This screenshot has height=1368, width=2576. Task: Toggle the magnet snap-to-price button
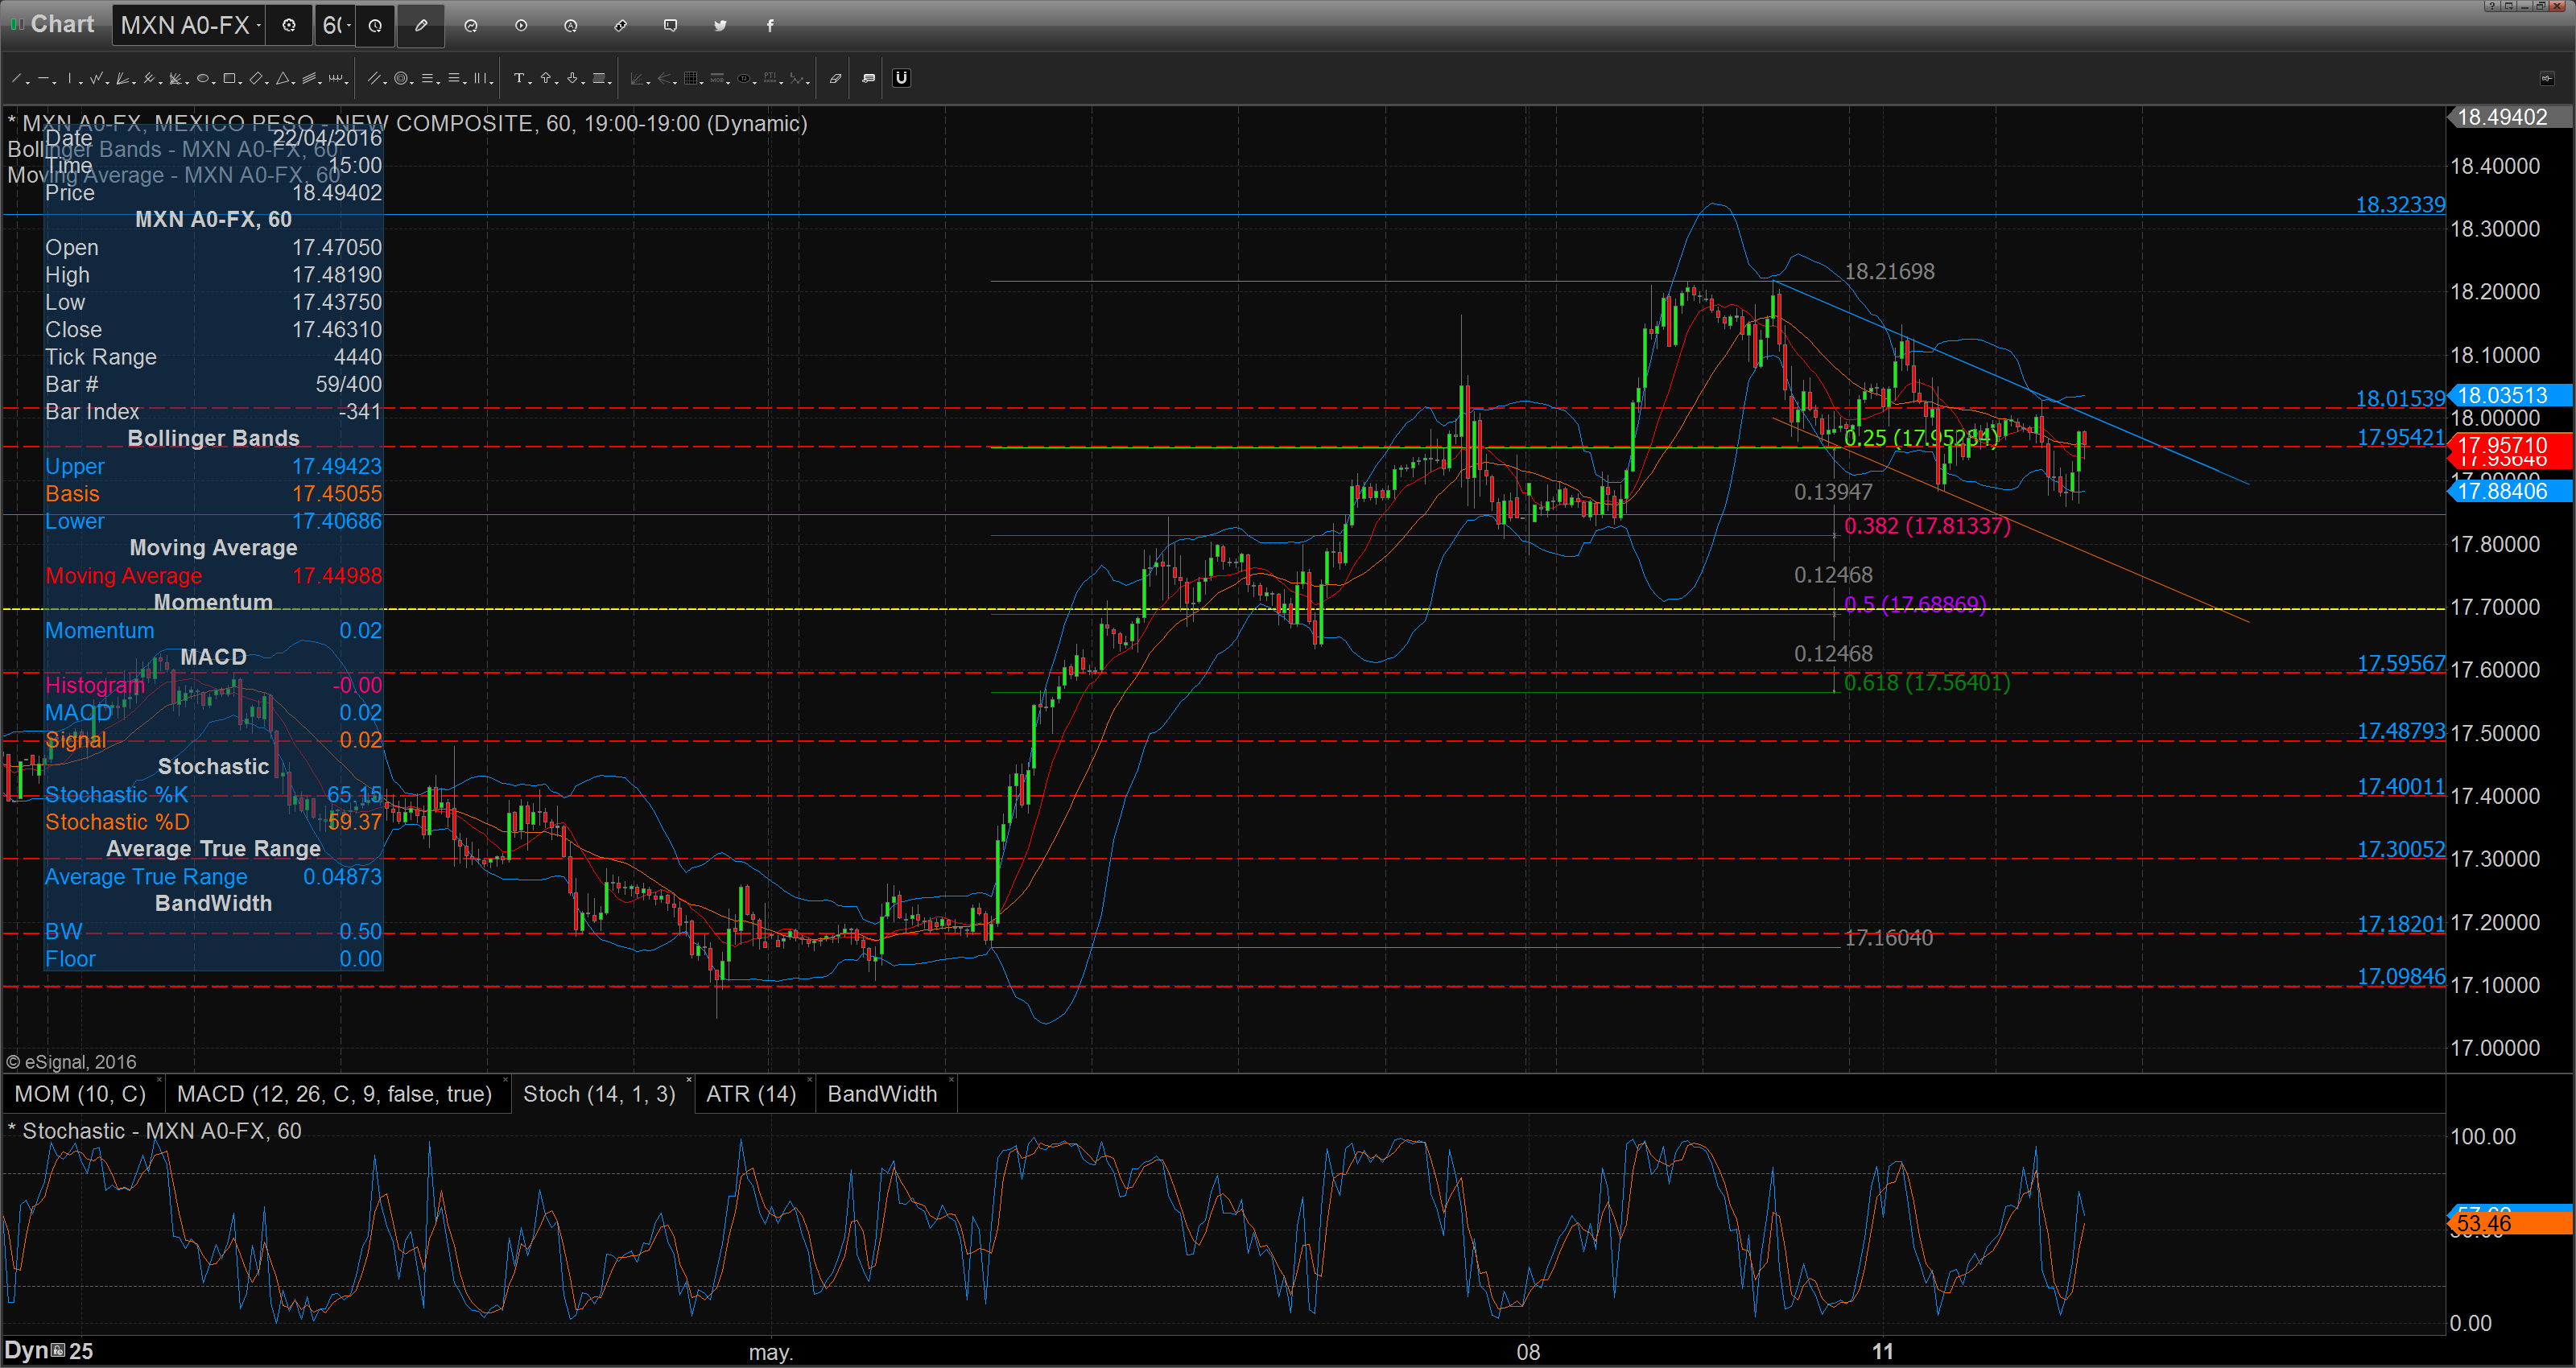[902, 78]
